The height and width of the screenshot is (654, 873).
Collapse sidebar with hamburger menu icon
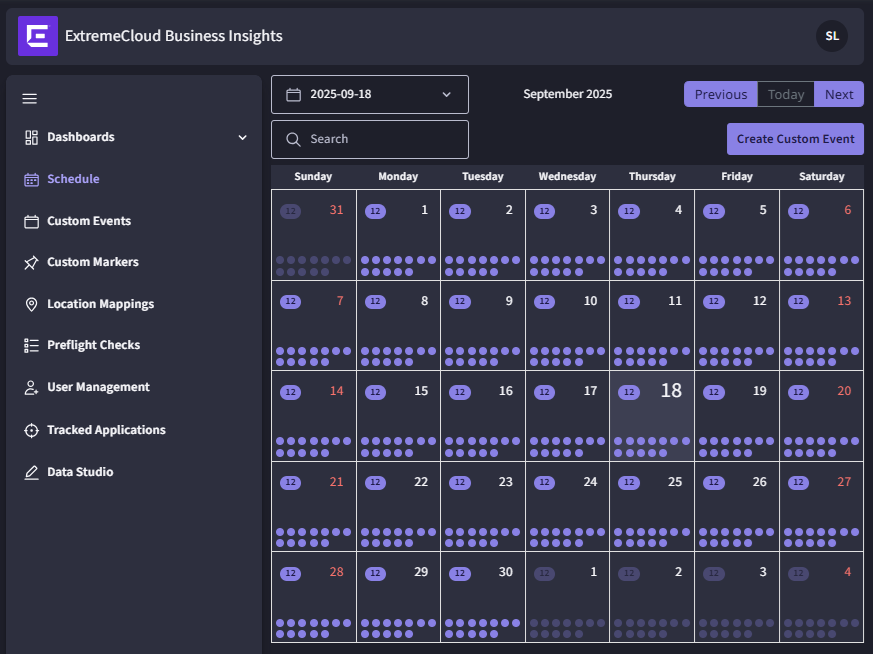tap(30, 98)
